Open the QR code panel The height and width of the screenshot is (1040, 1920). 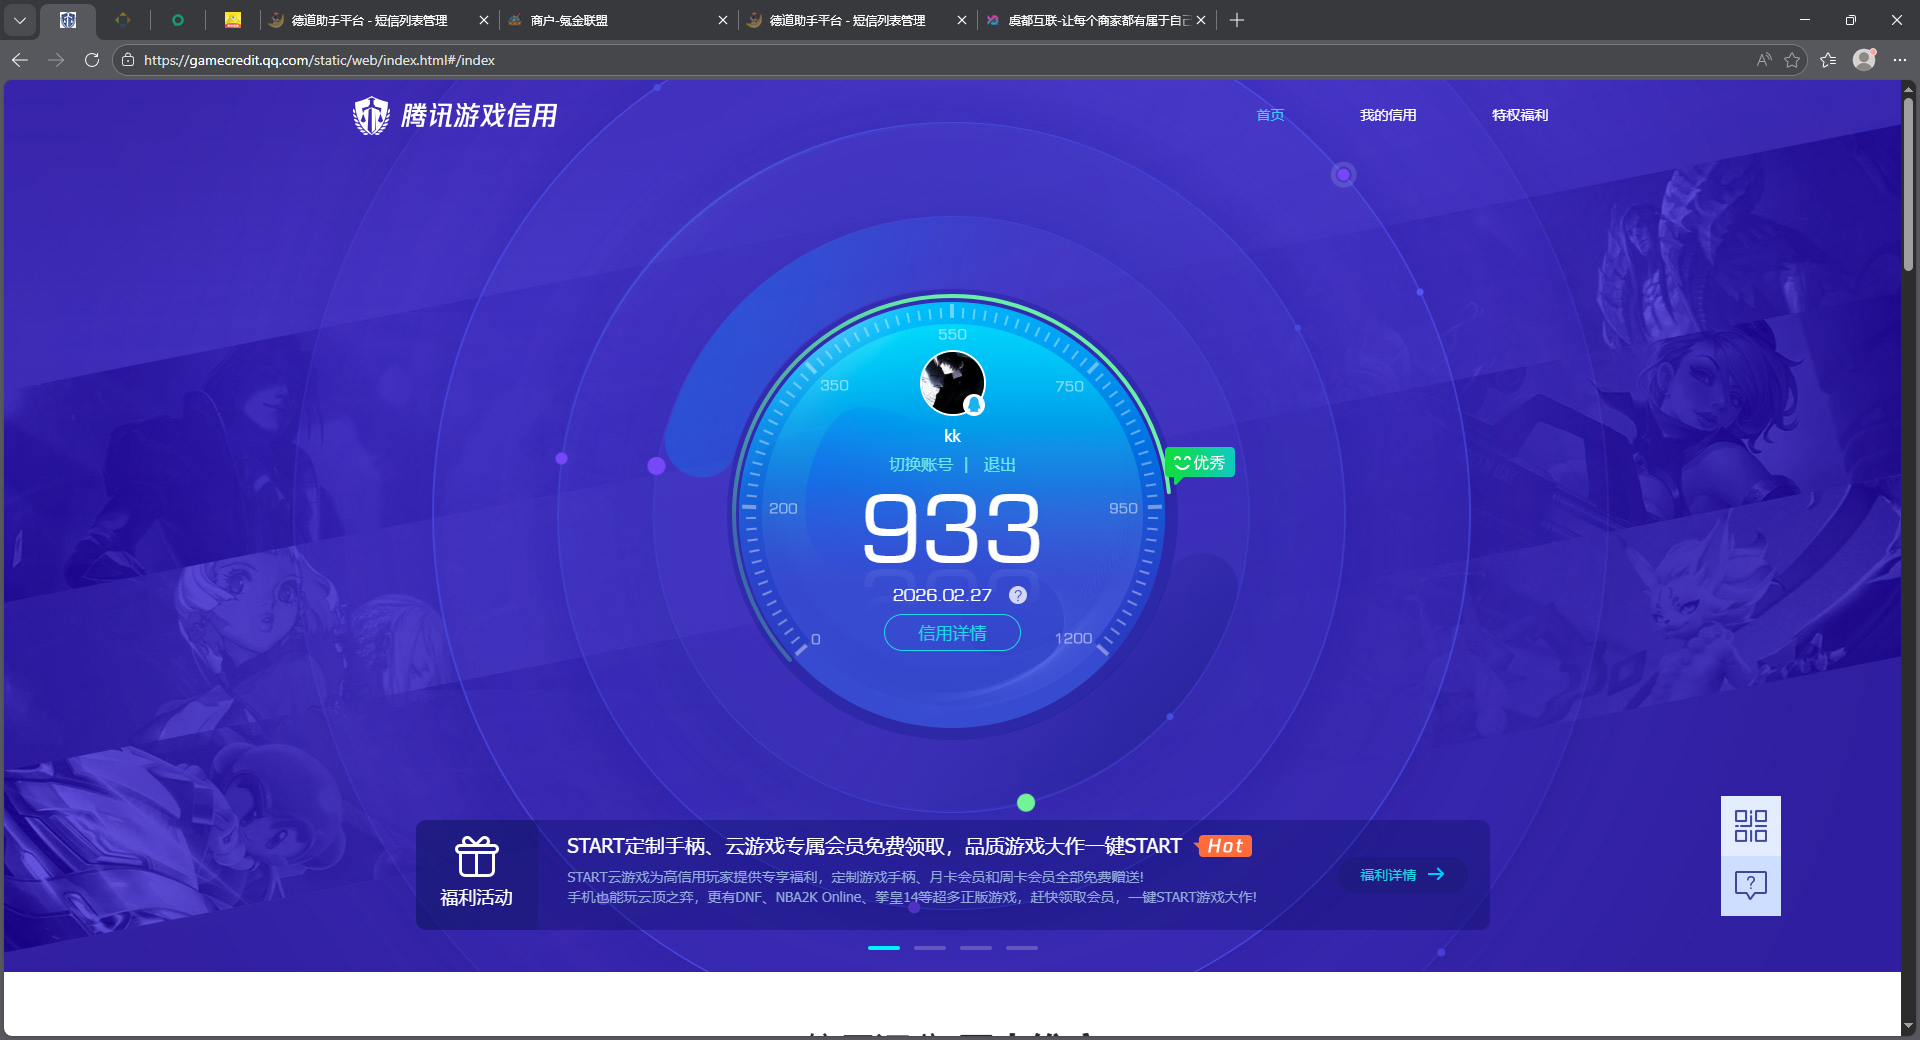tap(1749, 826)
